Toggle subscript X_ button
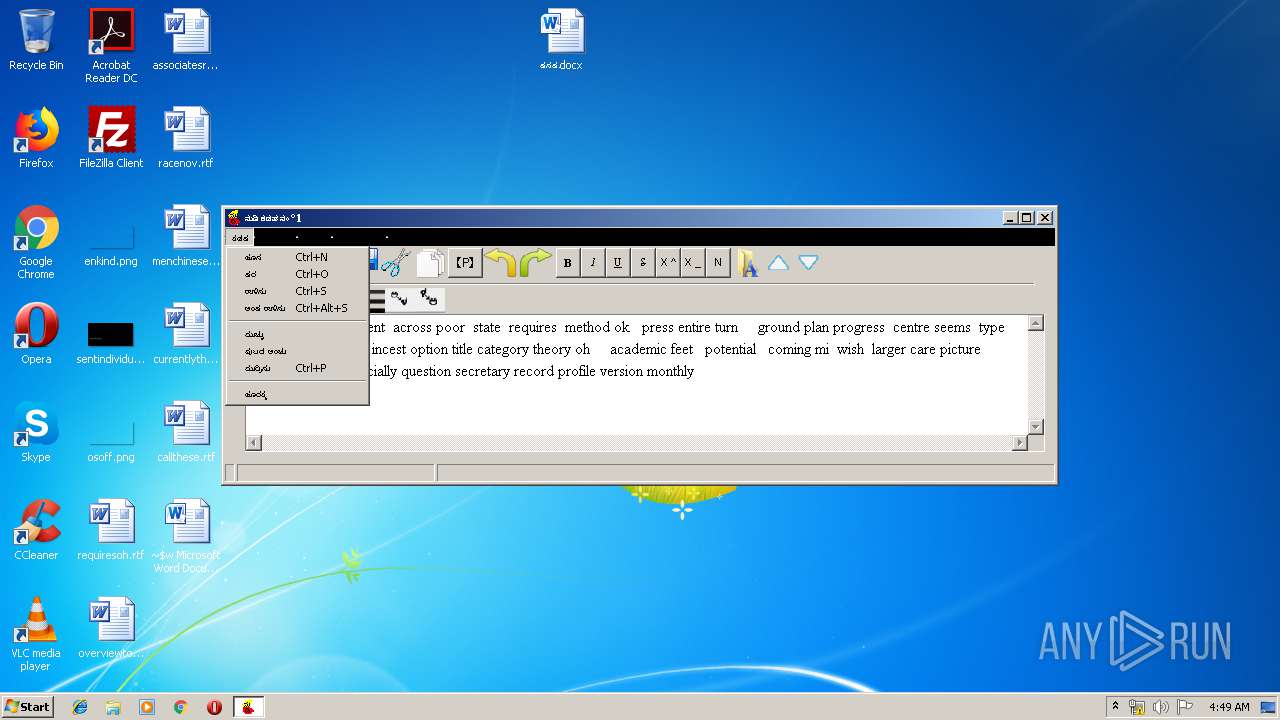 (x=693, y=263)
